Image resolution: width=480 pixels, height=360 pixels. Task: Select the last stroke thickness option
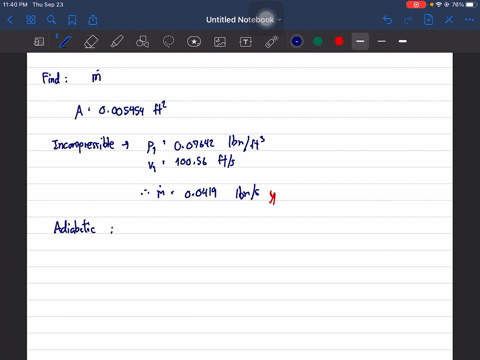(x=403, y=41)
